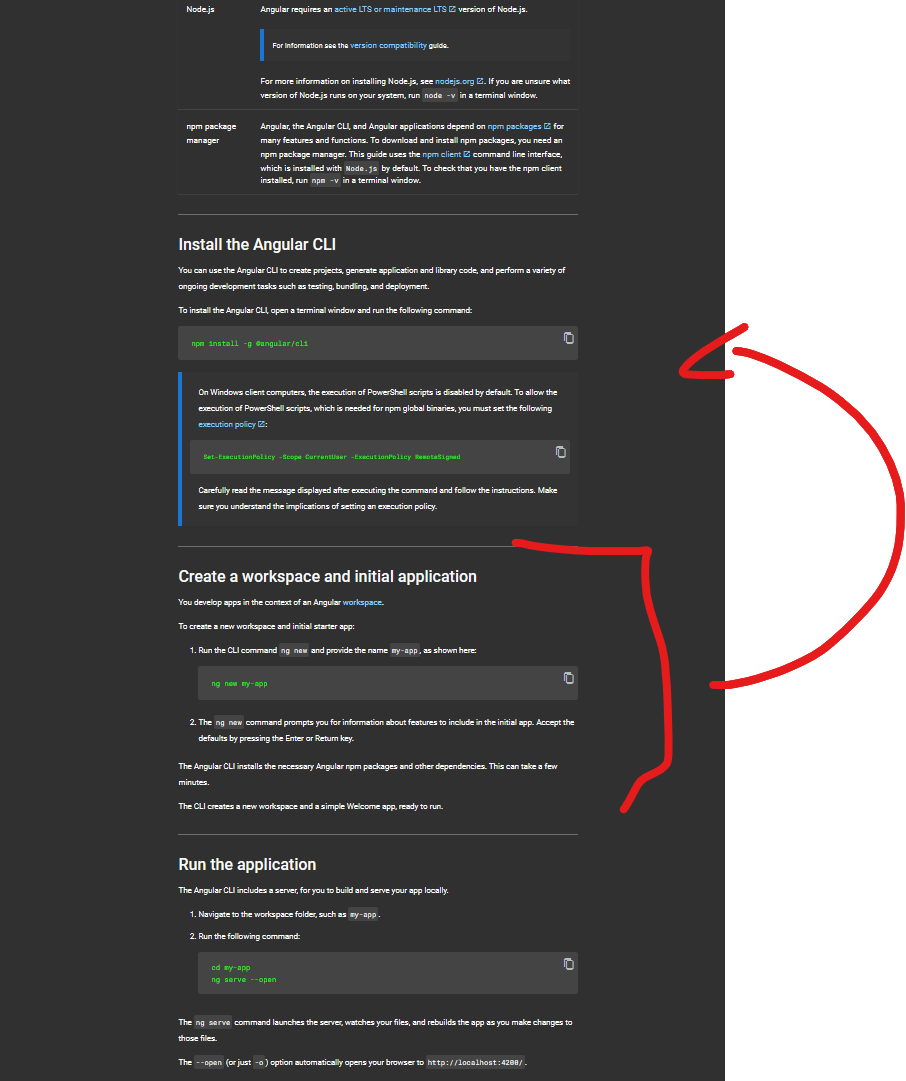Viewport: 906px width, 1081px height.
Task: Click the npm -v inline code
Action: coord(325,181)
